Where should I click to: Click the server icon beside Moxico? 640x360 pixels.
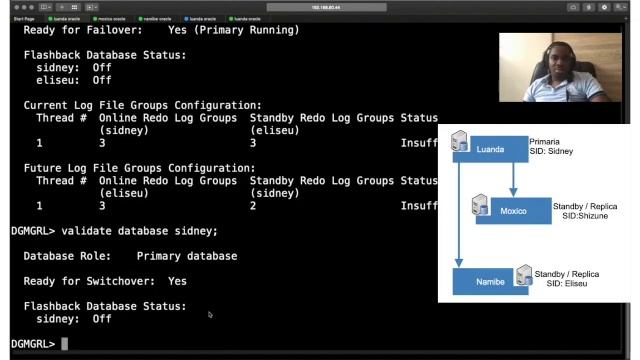pos(480,204)
